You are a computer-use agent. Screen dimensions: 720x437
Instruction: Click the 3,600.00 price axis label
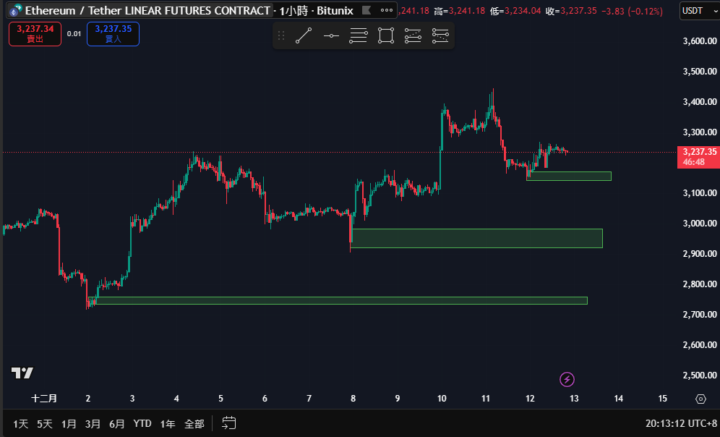pyautogui.click(x=699, y=41)
